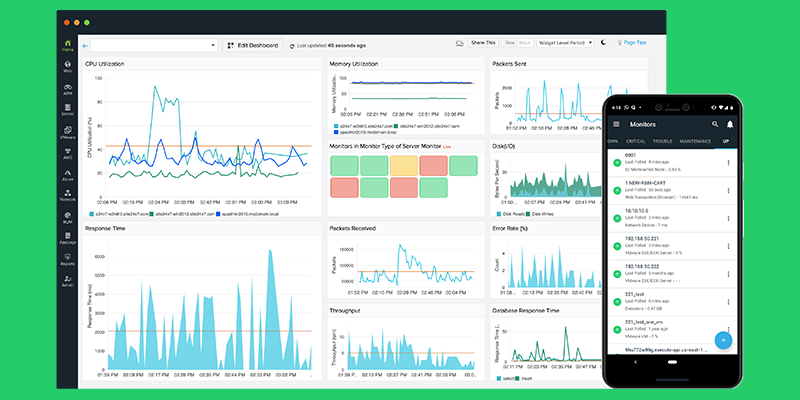Refresh using the Last updated reload icon
This screenshot has width=800, height=400.
[292, 46]
